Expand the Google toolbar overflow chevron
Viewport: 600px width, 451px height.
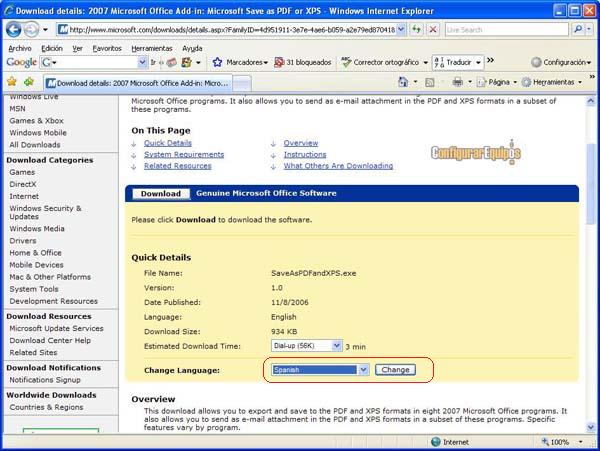click(490, 60)
